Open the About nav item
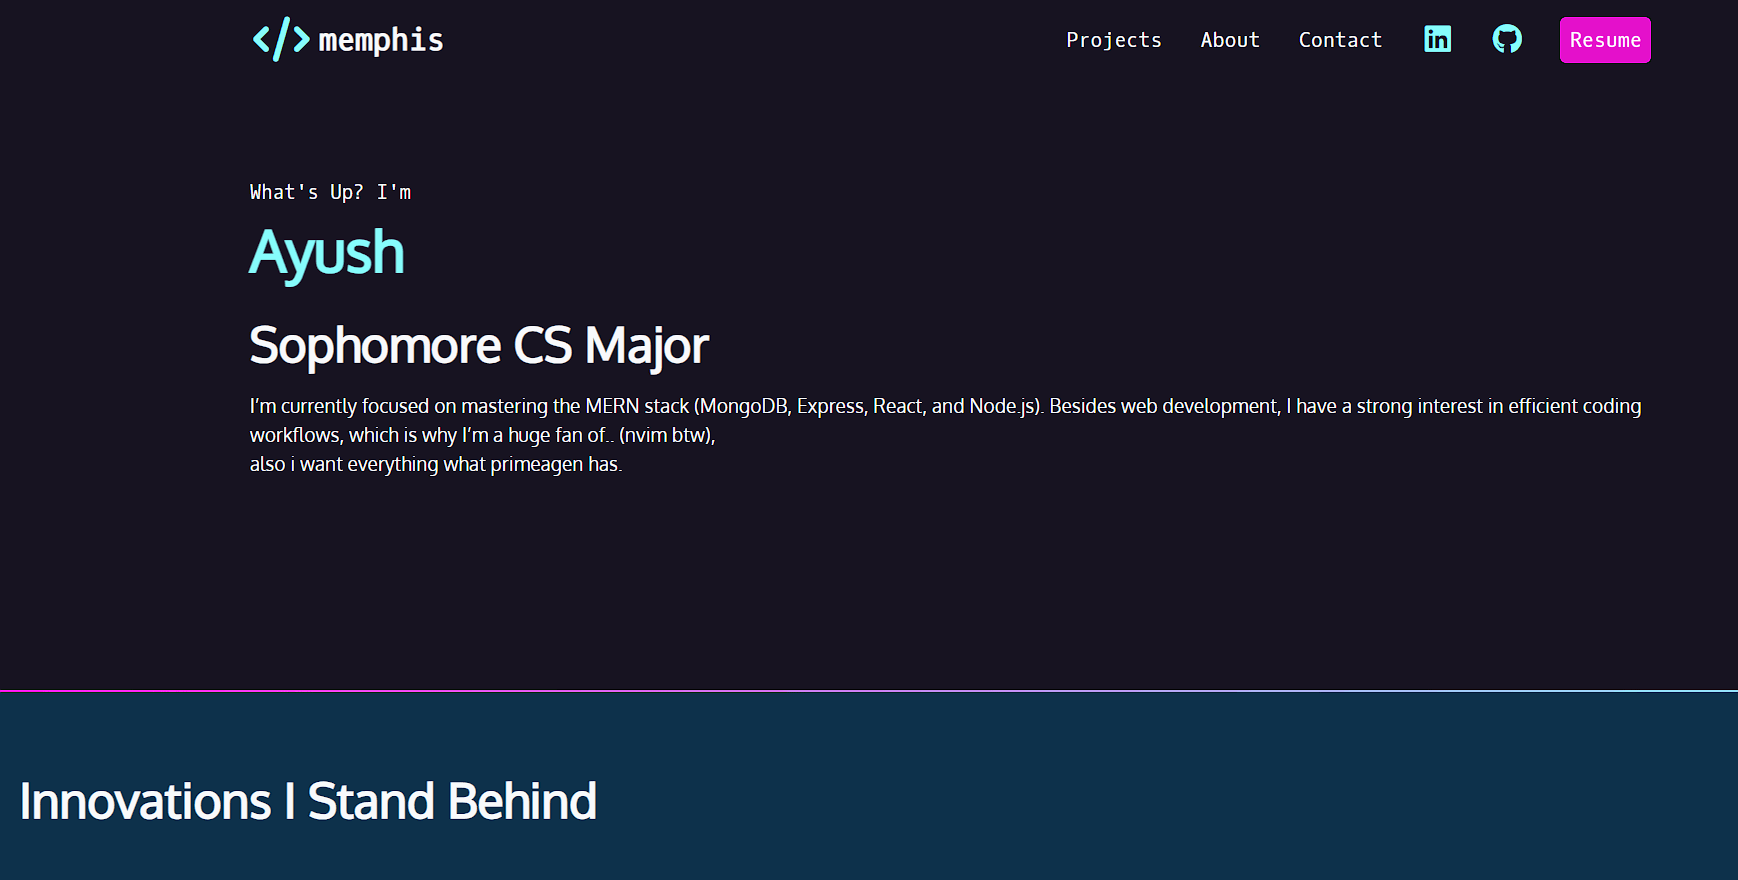 coord(1230,40)
